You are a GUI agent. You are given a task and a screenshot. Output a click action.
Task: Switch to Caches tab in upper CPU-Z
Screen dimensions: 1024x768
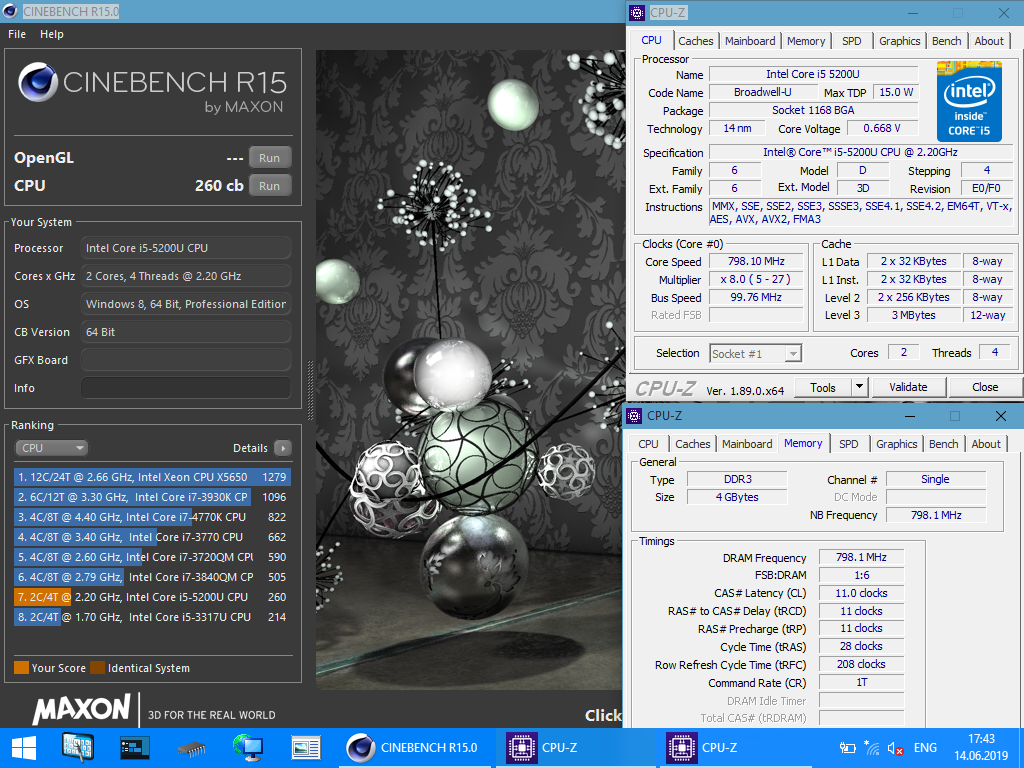tap(696, 40)
